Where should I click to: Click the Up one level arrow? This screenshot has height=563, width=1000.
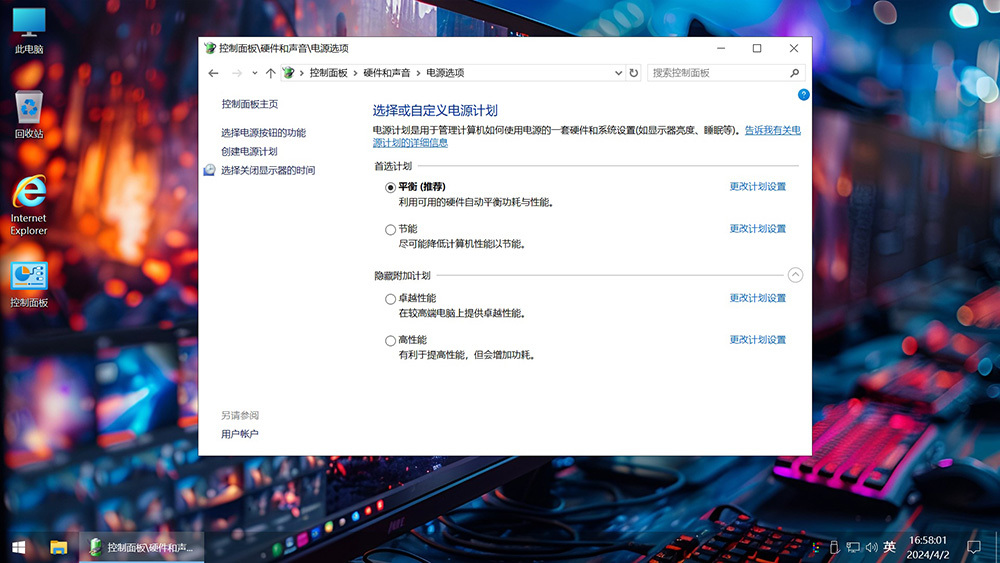pyautogui.click(x=270, y=73)
